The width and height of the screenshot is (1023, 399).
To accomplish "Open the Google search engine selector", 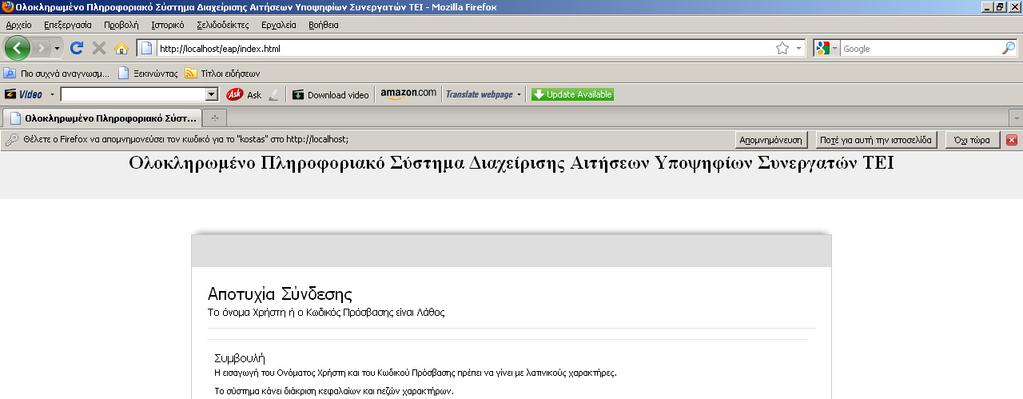I will [826, 48].
